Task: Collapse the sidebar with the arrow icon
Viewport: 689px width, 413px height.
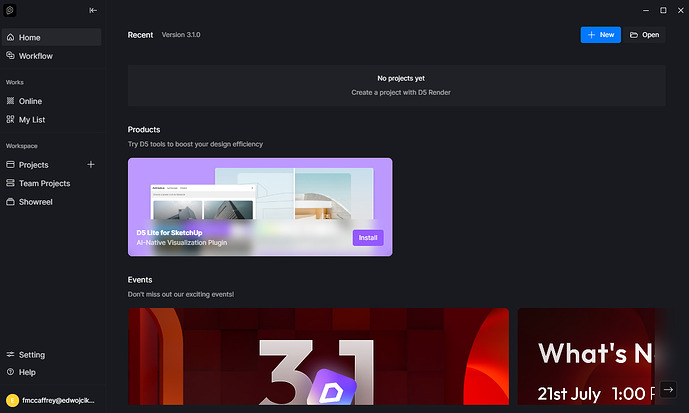Action: pyautogui.click(x=93, y=11)
